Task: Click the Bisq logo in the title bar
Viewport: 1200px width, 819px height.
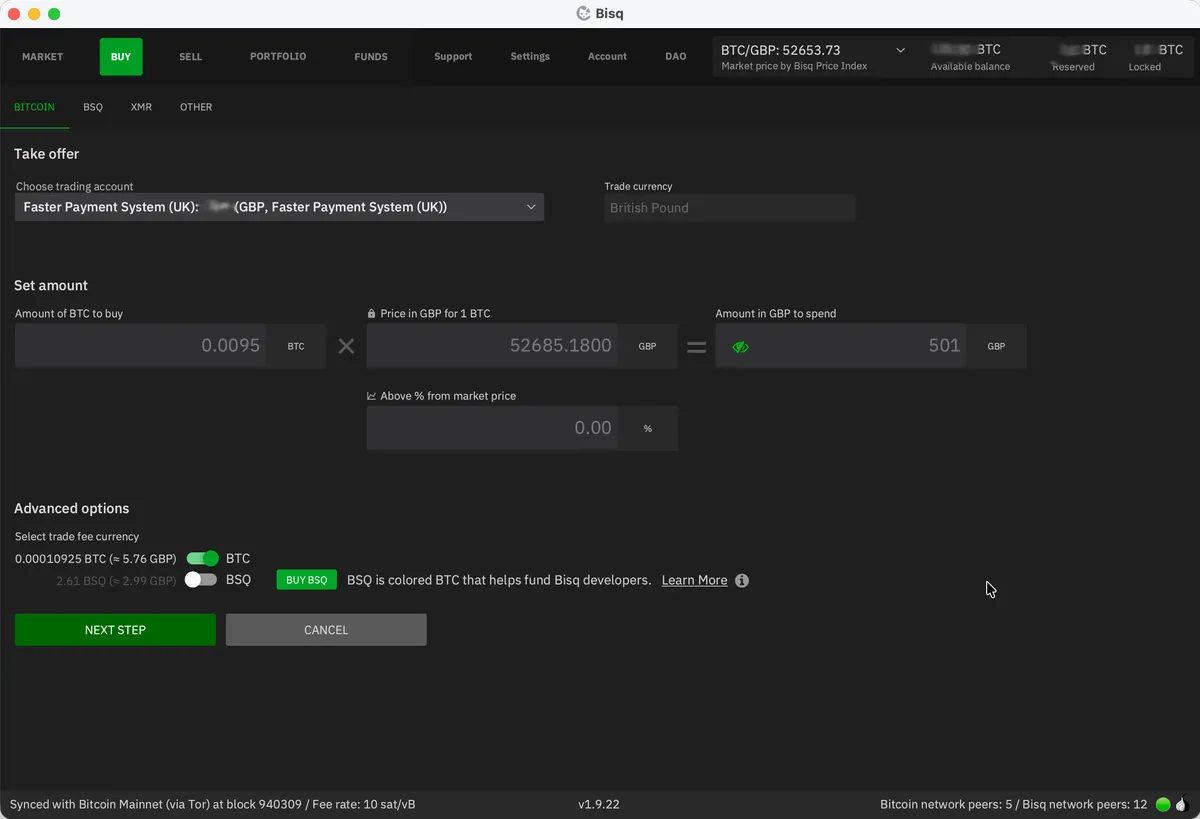Action: tap(583, 13)
